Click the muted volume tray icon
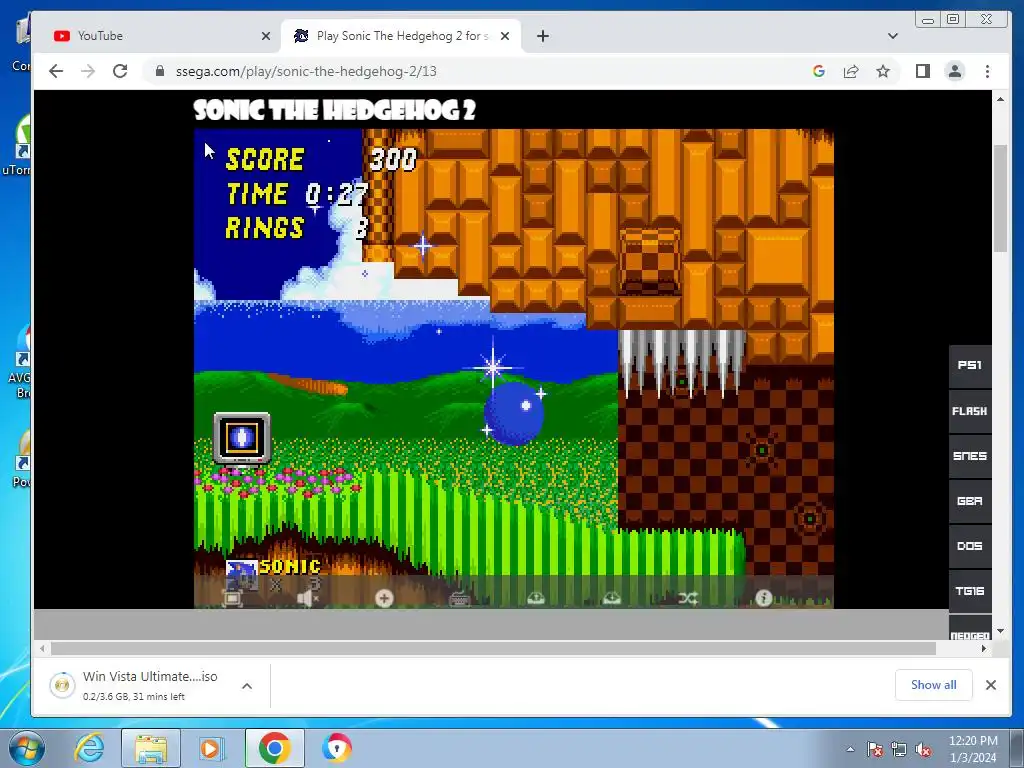The image size is (1024, 768). 923,749
